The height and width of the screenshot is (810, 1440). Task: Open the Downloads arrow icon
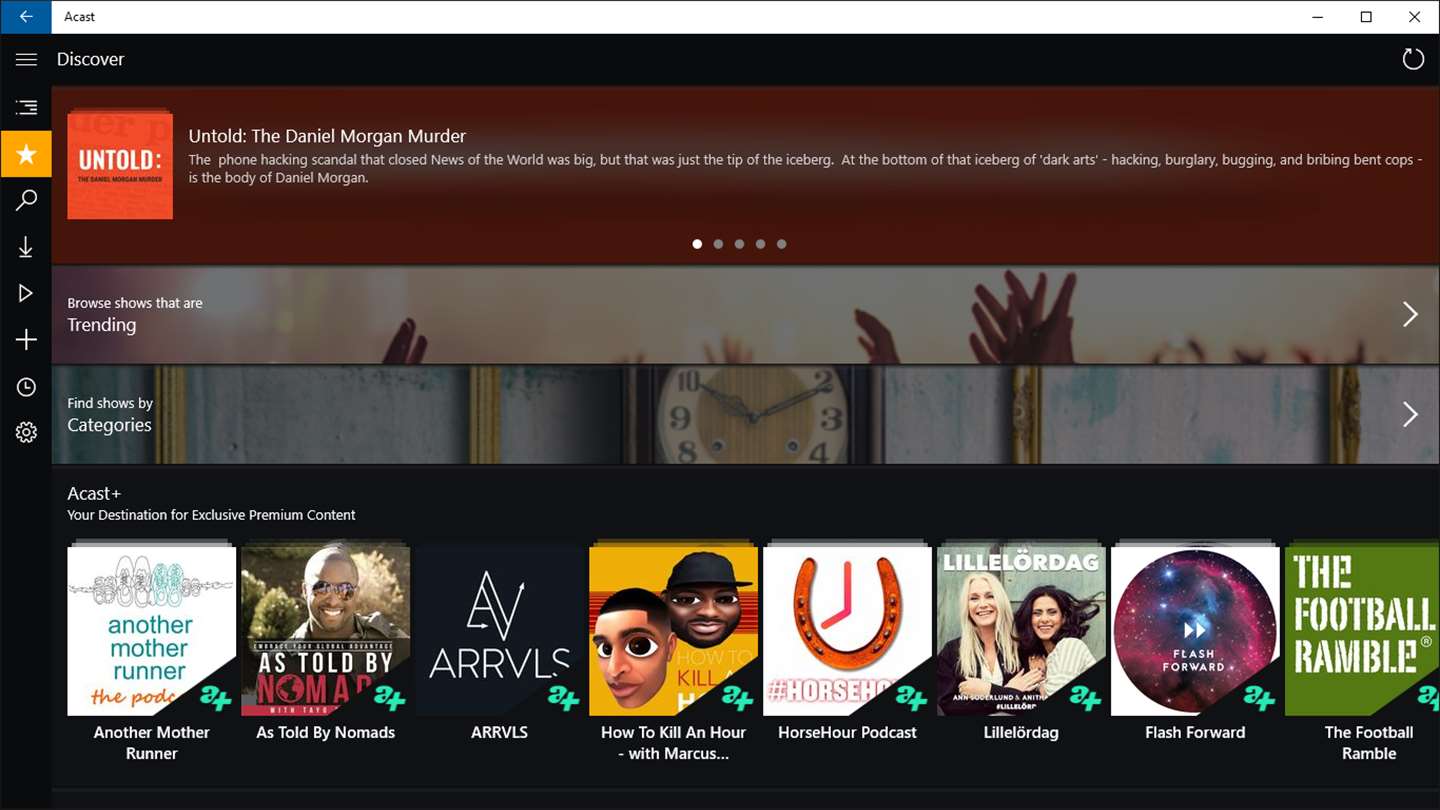click(x=26, y=247)
